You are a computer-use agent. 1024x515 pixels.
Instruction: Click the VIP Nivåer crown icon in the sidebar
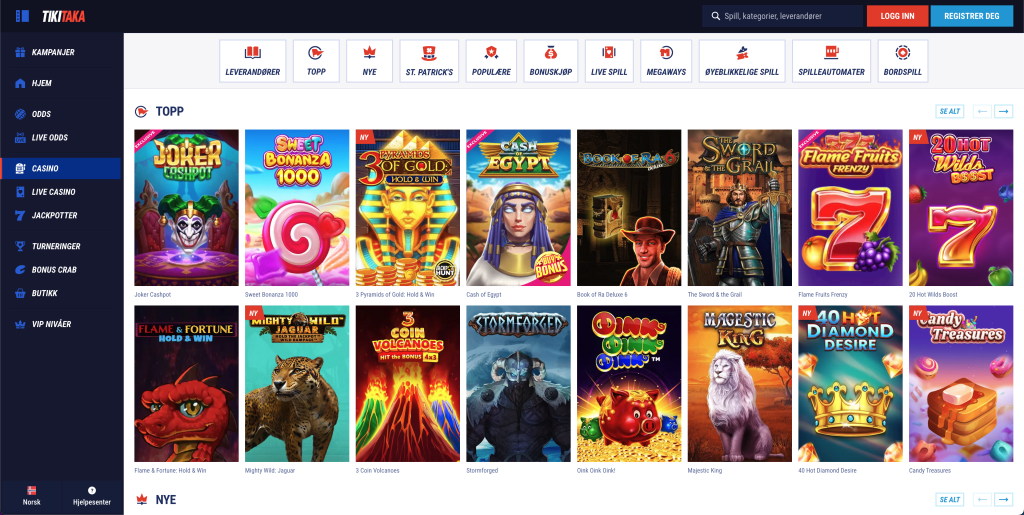point(20,324)
